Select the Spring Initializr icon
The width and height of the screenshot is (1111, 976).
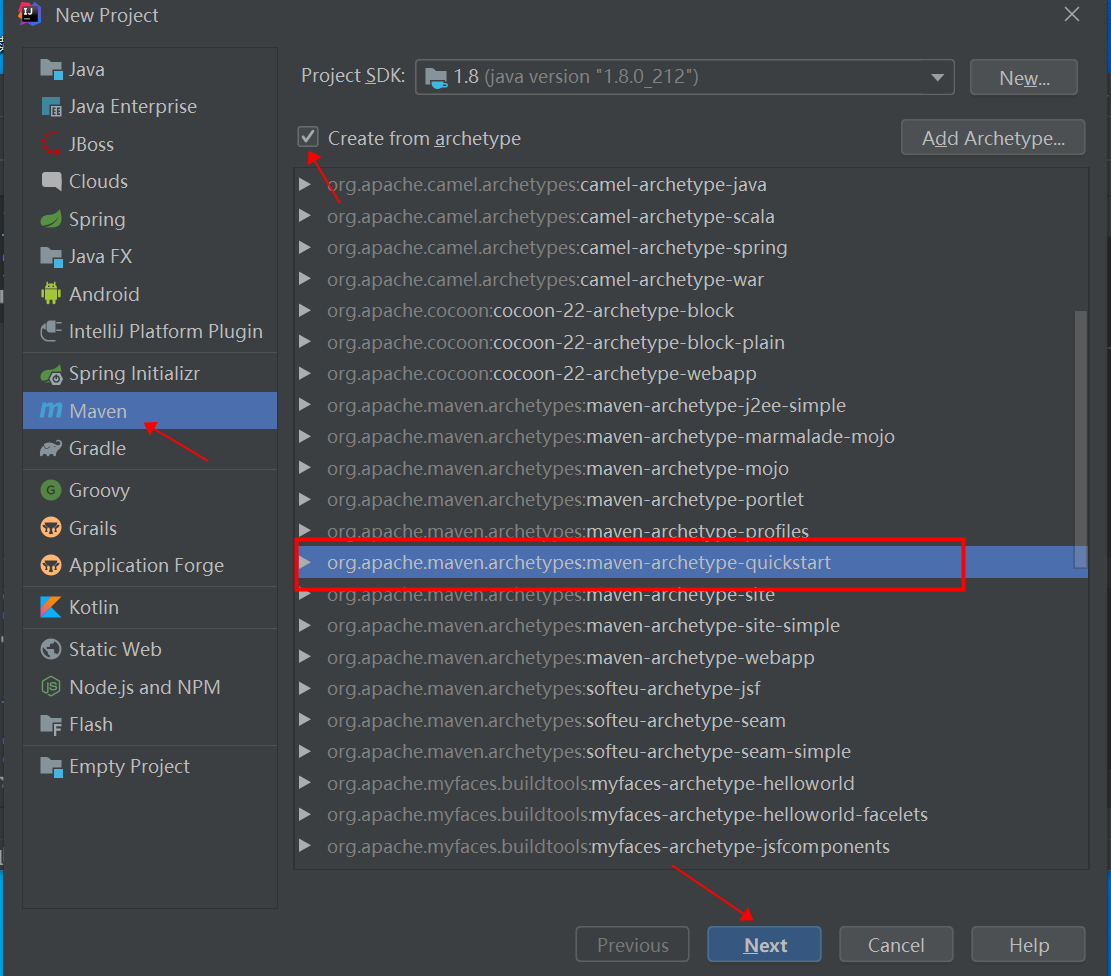pyautogui.click(x=51, y=374)
